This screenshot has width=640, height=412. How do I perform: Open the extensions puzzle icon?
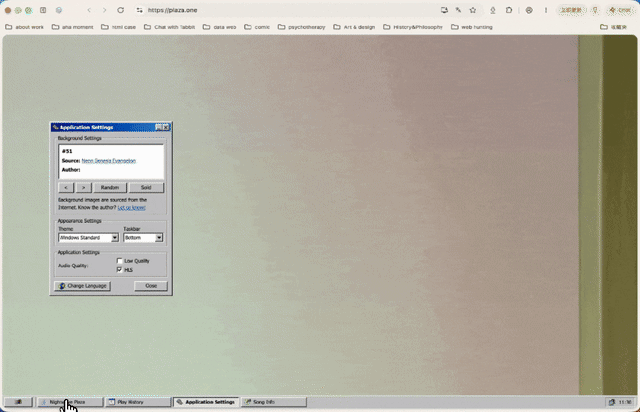pos(509,10)
